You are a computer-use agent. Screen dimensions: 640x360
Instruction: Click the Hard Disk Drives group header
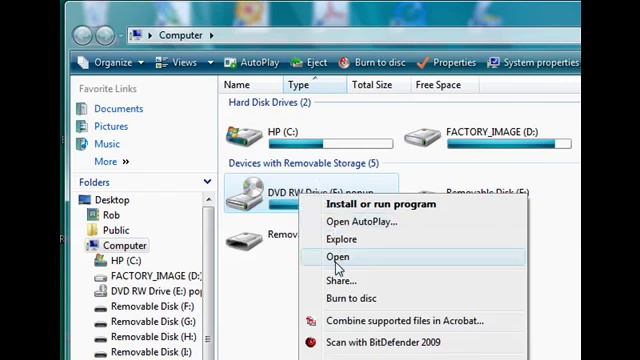[270, 102]
